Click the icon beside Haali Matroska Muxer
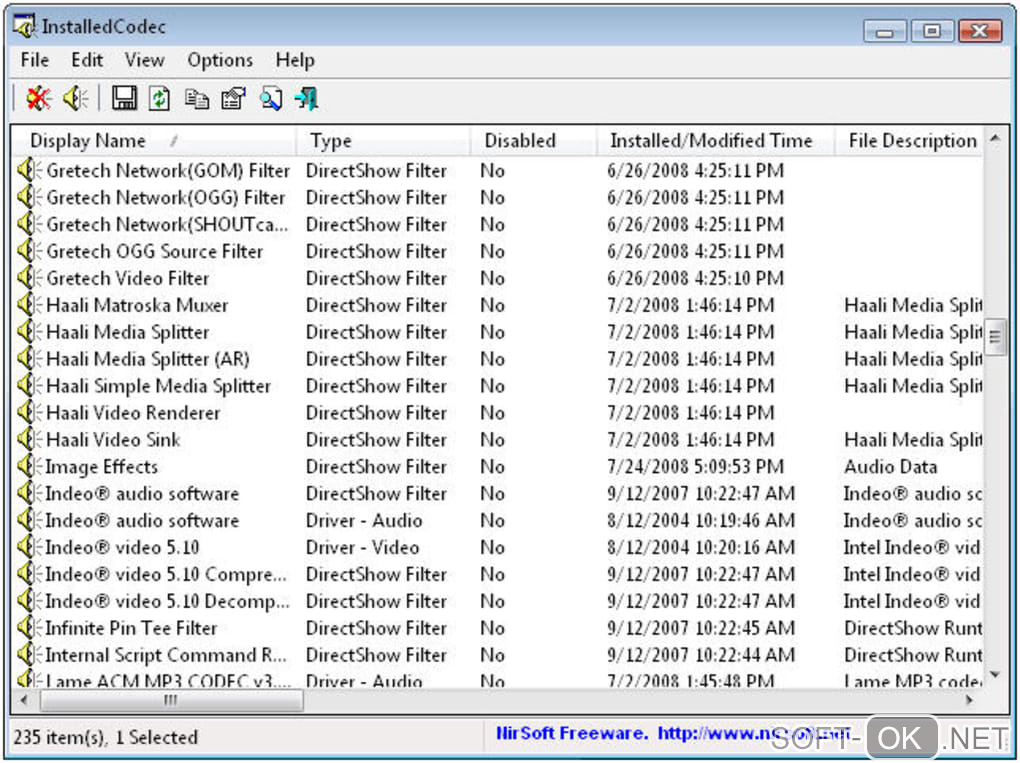The height and width of the screenshot is (763, 1020). coord(29,305)
